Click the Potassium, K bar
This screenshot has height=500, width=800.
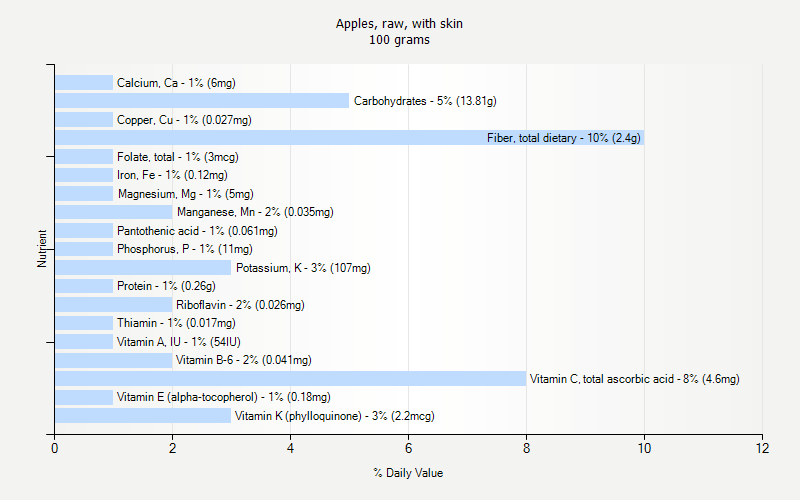pyautogui.click(x=142, y=268)
